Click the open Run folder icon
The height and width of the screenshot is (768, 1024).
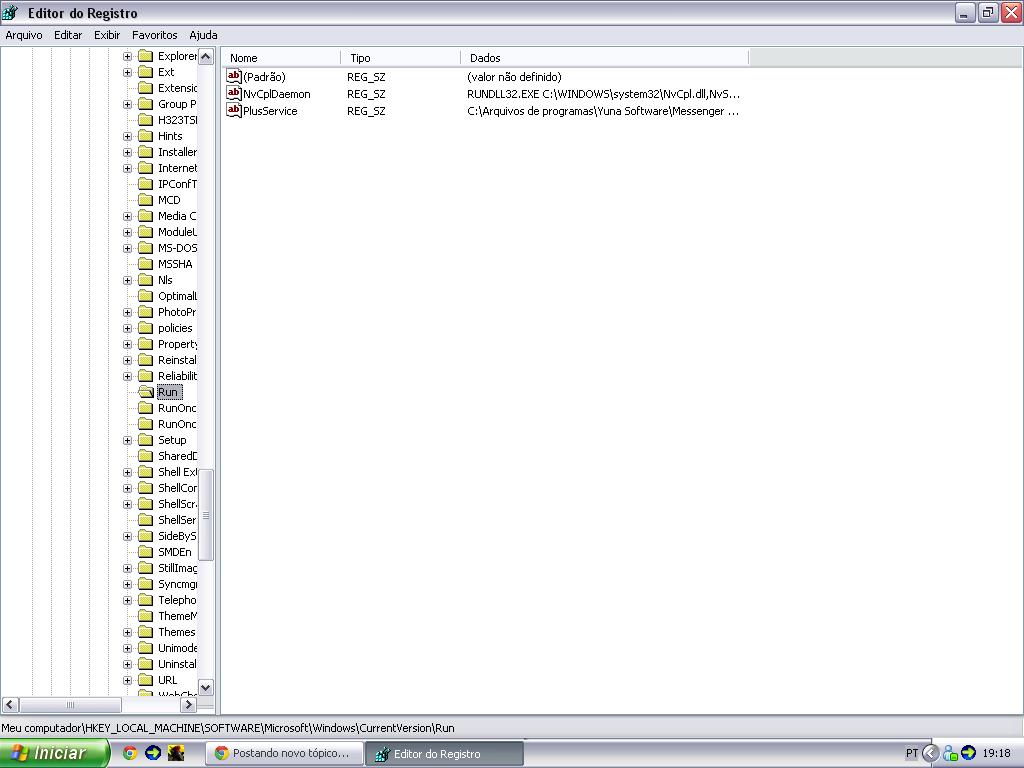click(145, 392)
